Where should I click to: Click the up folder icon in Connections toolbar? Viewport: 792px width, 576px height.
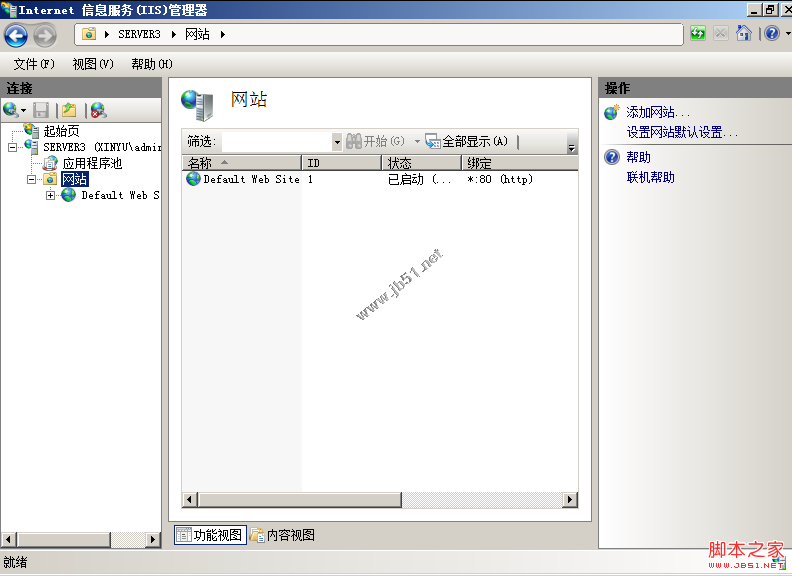point(69,110)
